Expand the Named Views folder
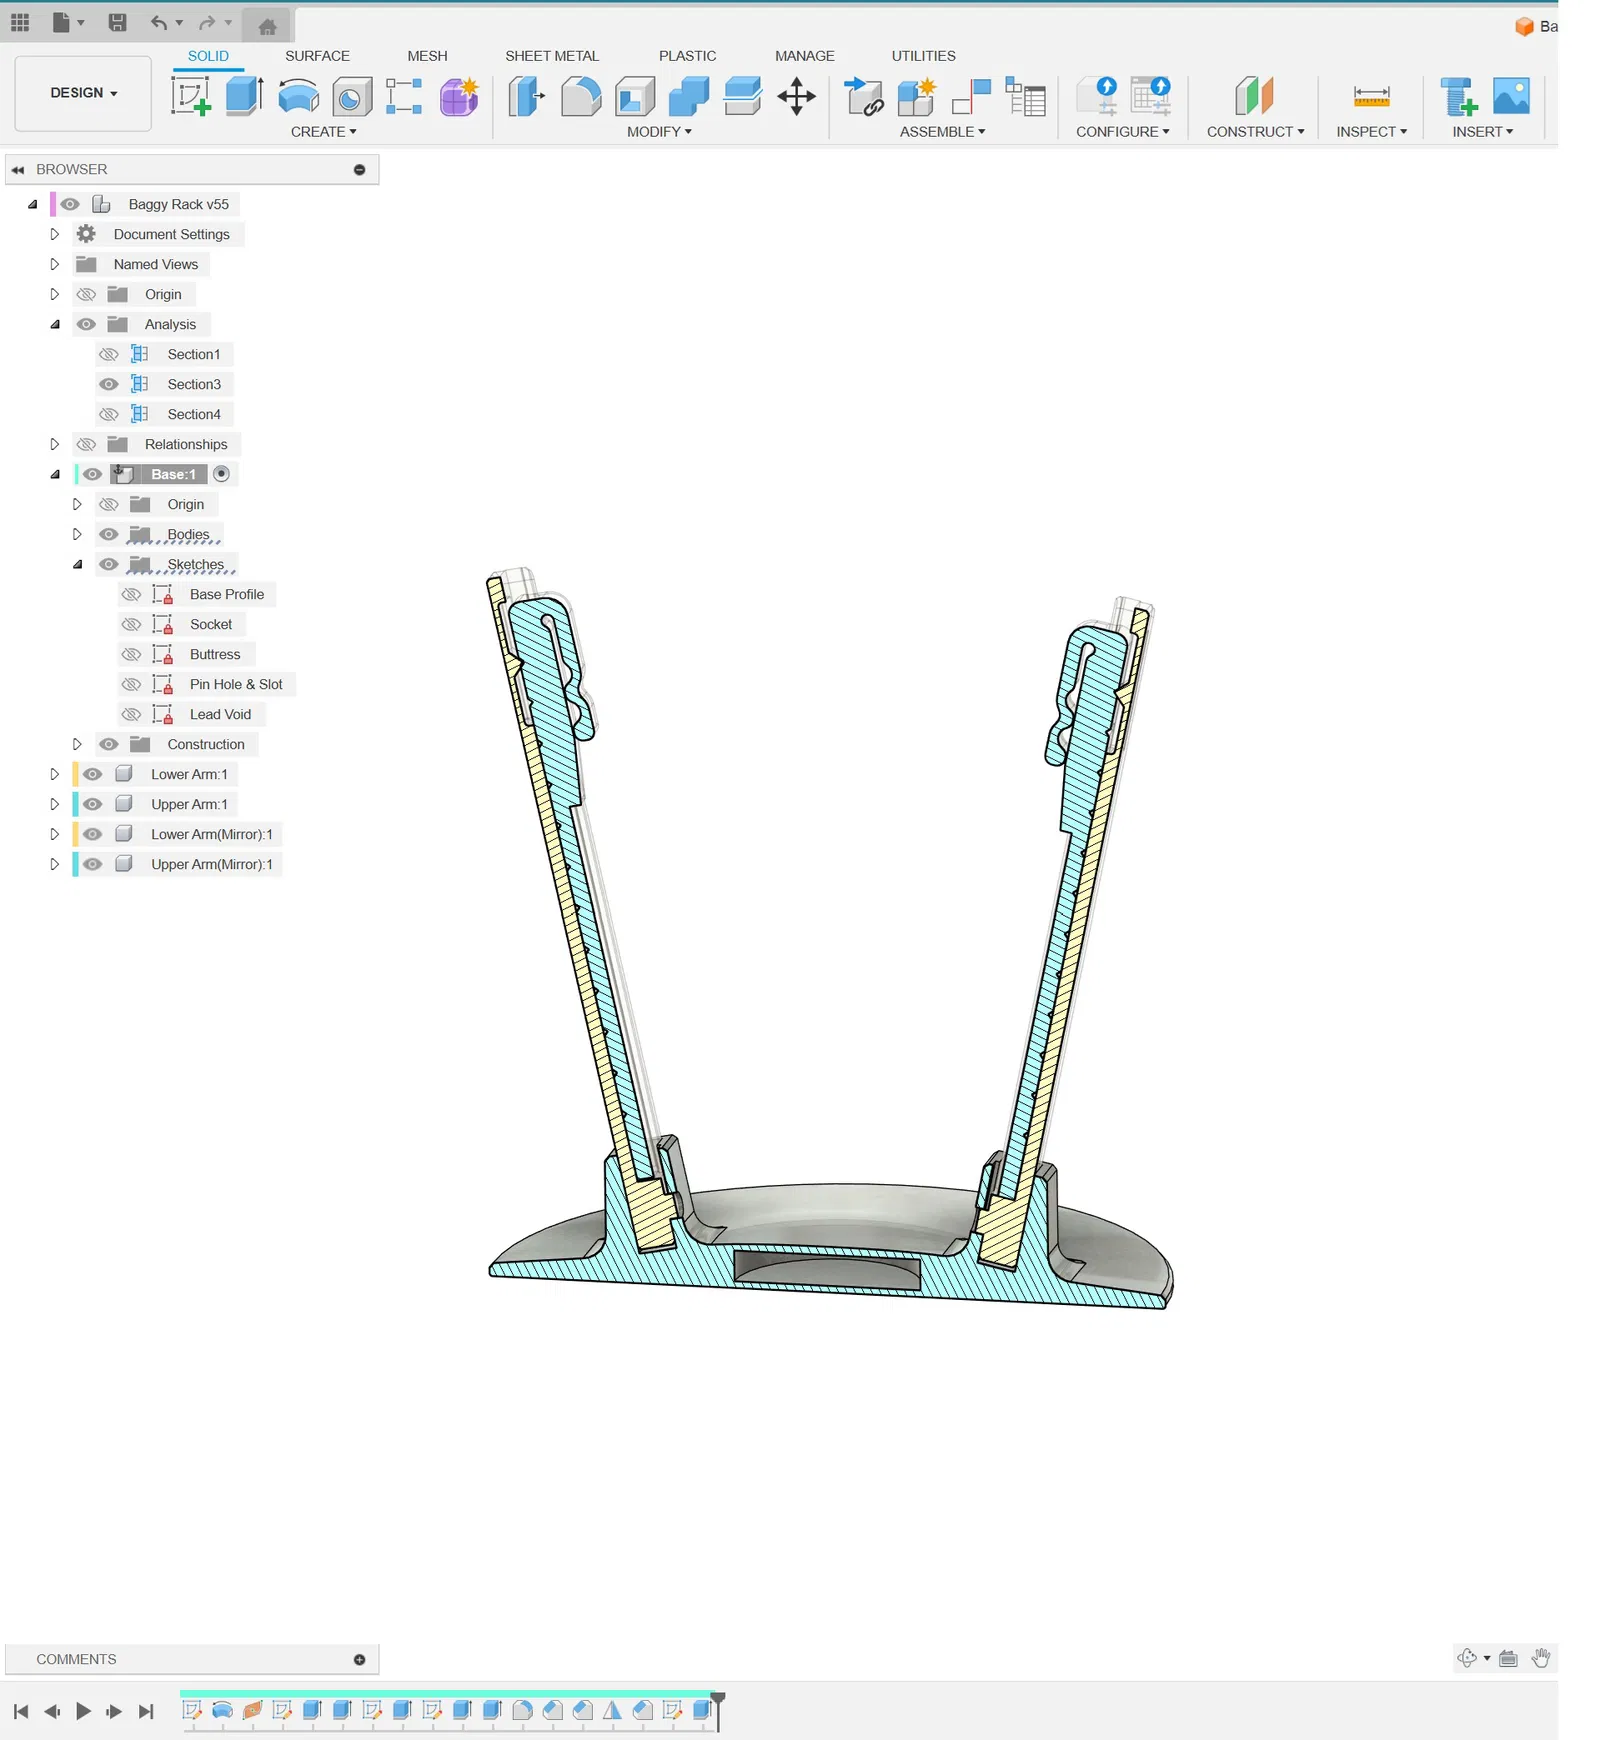1600x1740 pixels. pyautogui.click(x=55, y=264)
